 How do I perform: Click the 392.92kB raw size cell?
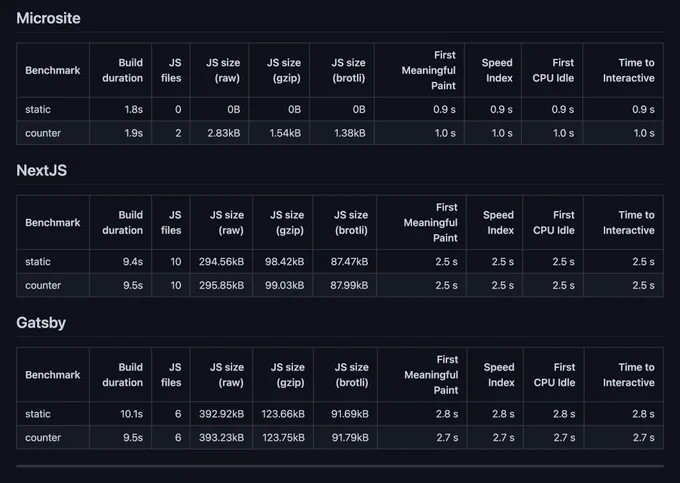click(x=222, y=414)
